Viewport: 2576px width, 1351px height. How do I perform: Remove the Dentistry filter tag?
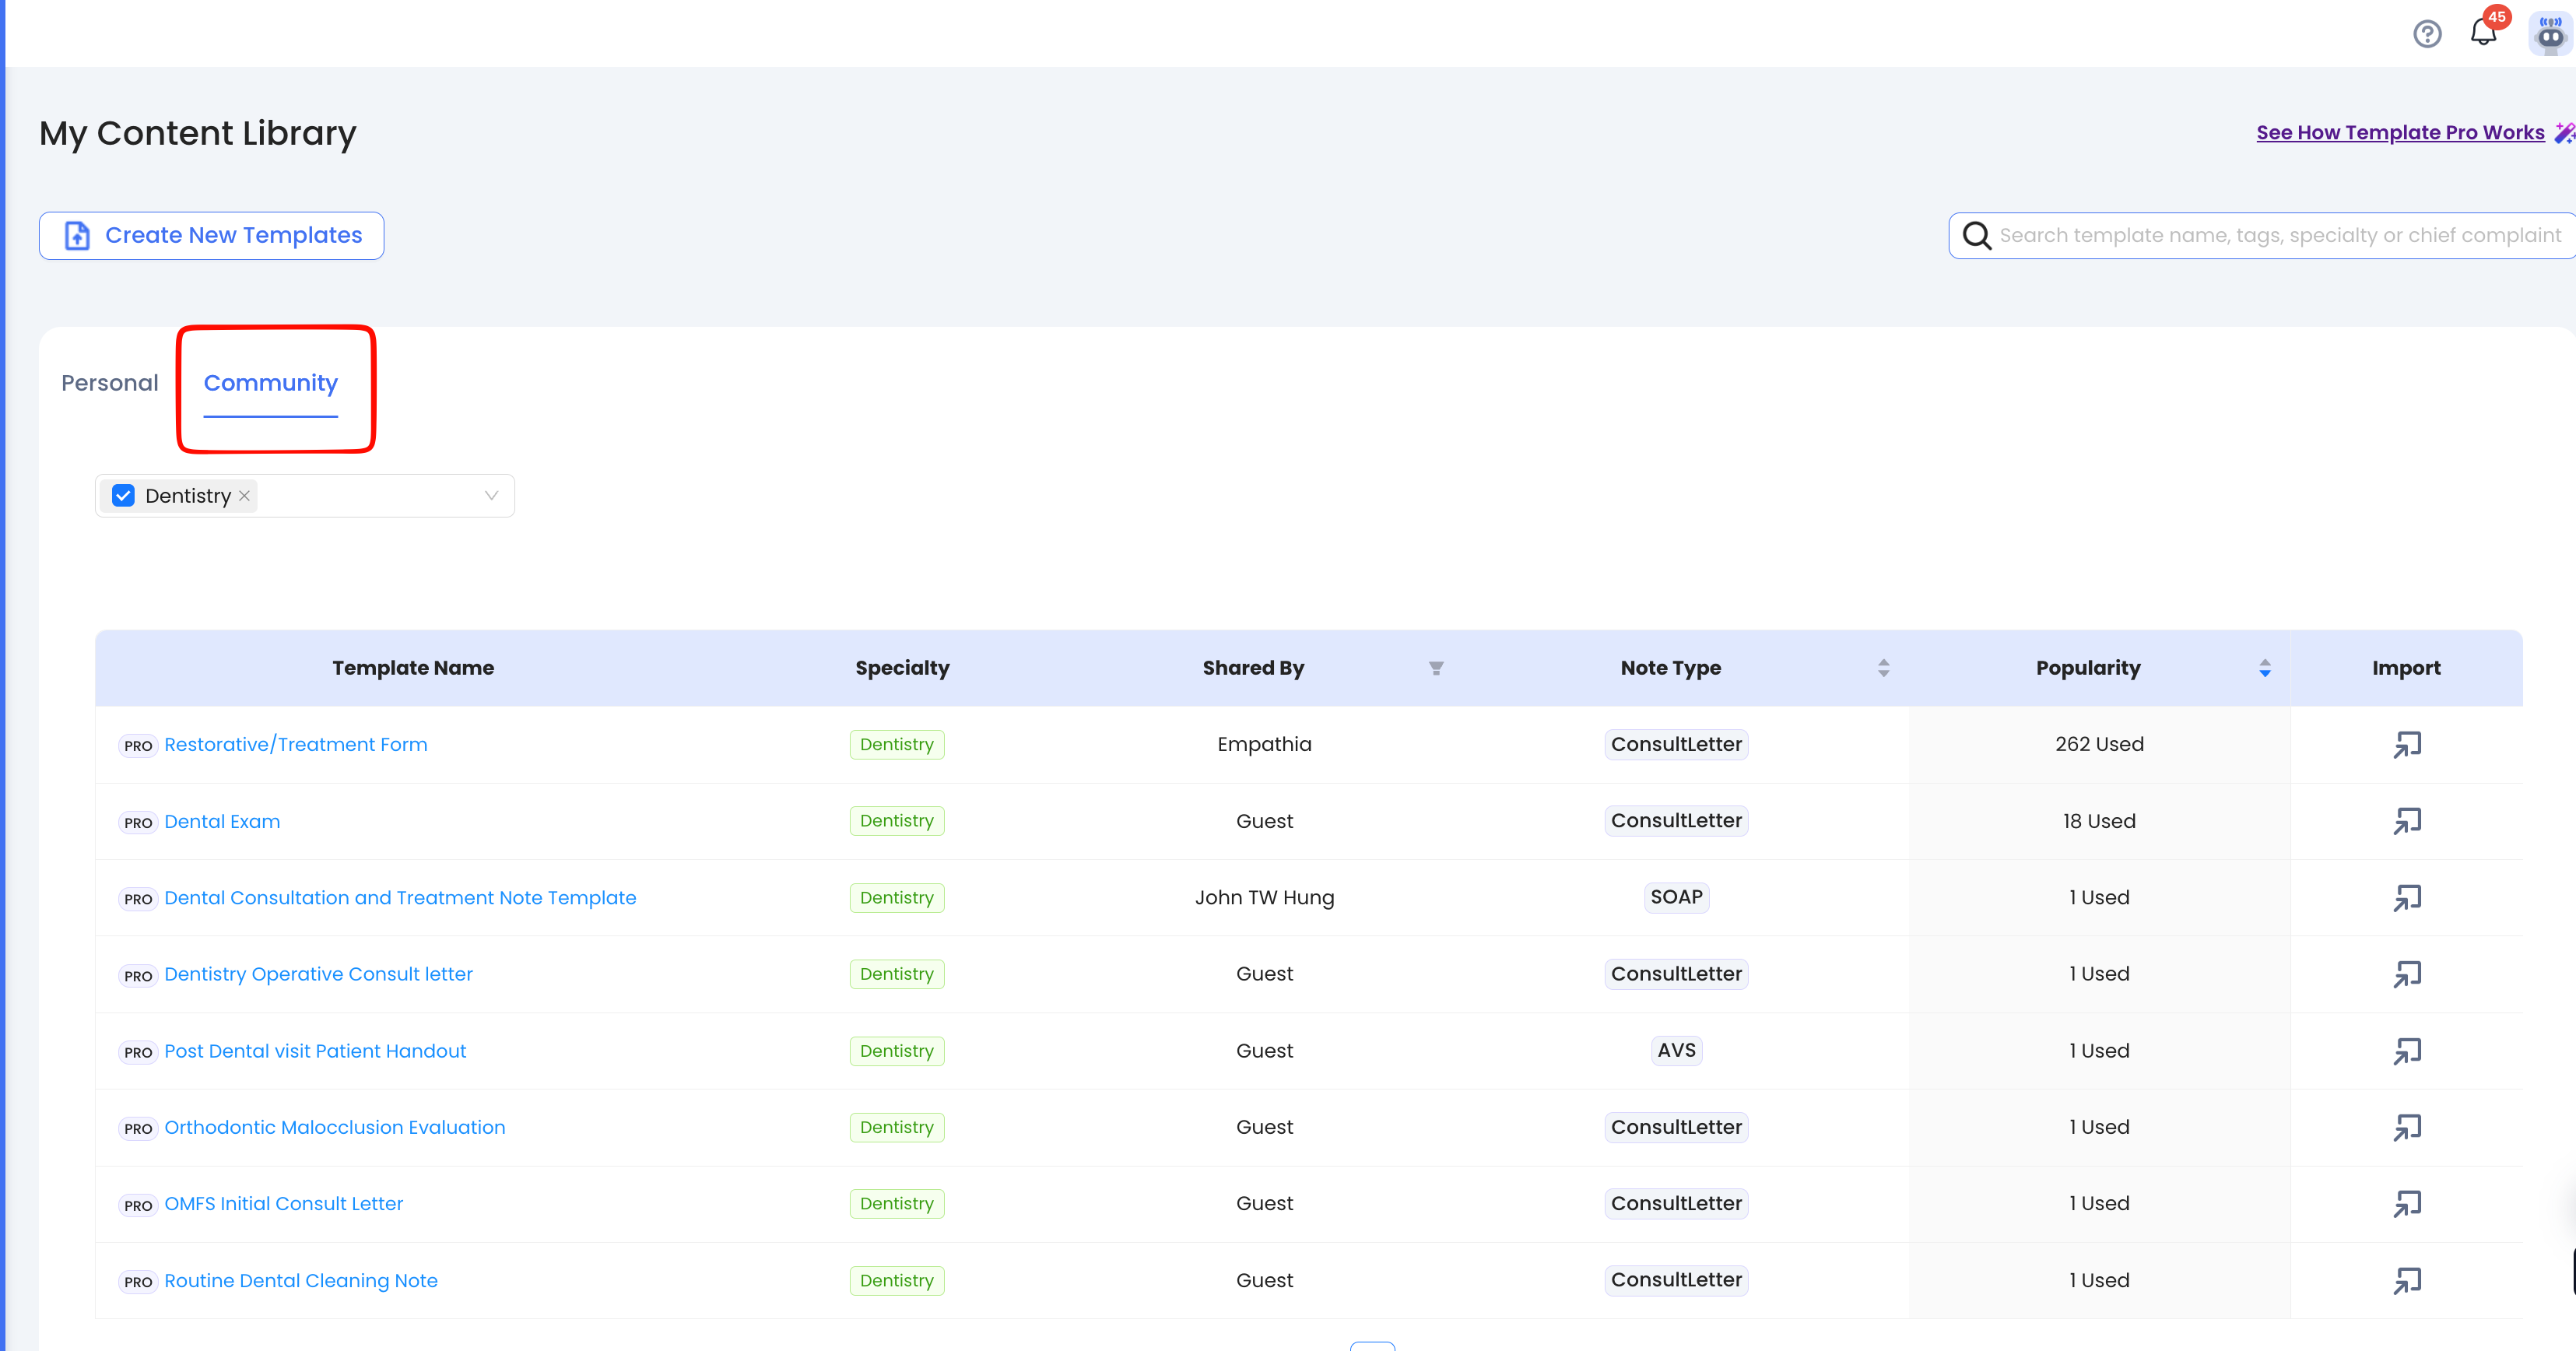pos(244,496)
